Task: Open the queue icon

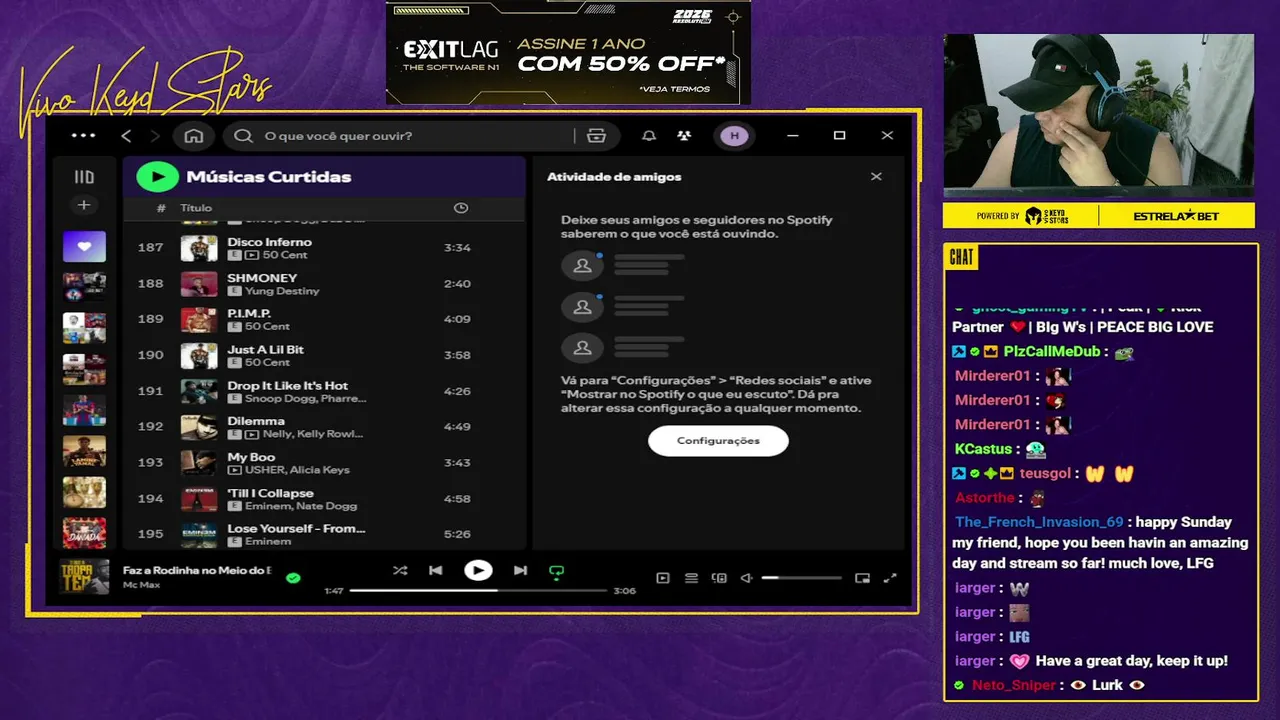Action: tap(691, 578)
